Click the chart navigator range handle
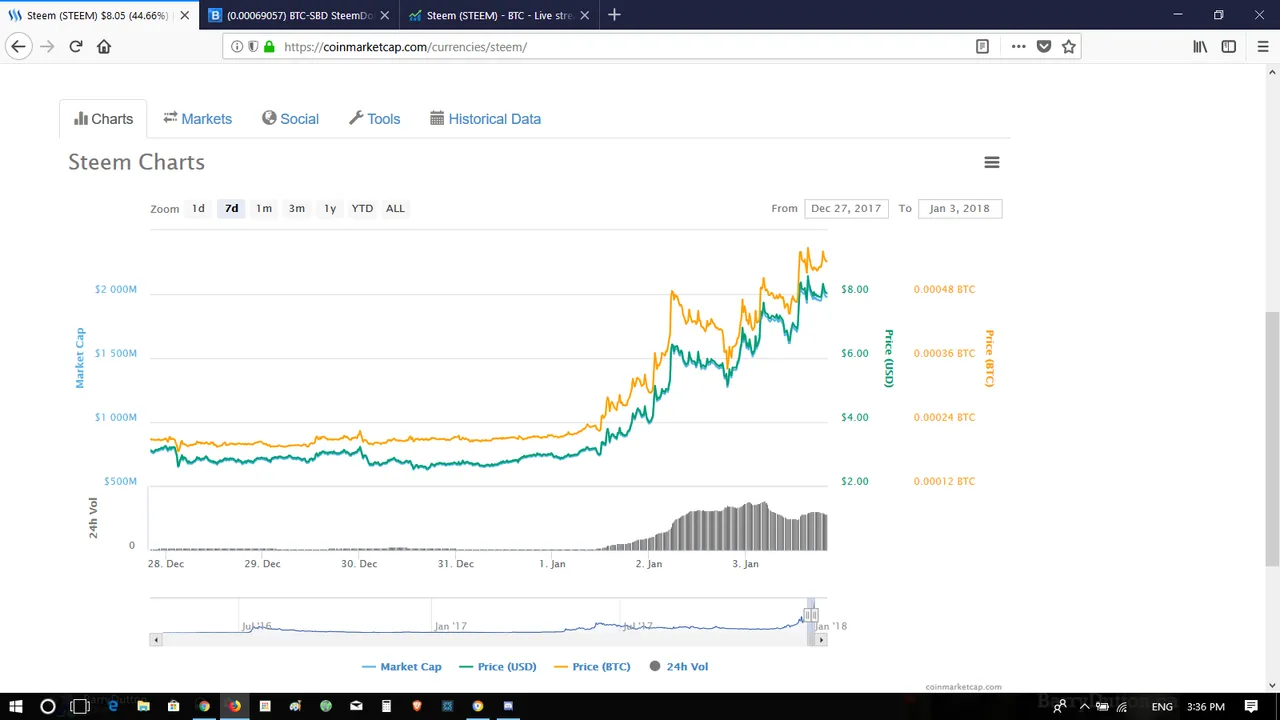The height and width of the screenshot is (720, 1280). [811, 615]
